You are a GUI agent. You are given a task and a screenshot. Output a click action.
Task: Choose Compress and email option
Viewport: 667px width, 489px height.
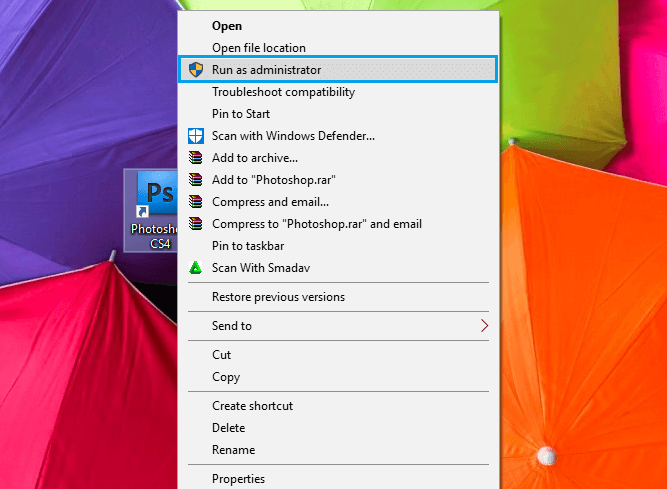pos(338,202)
